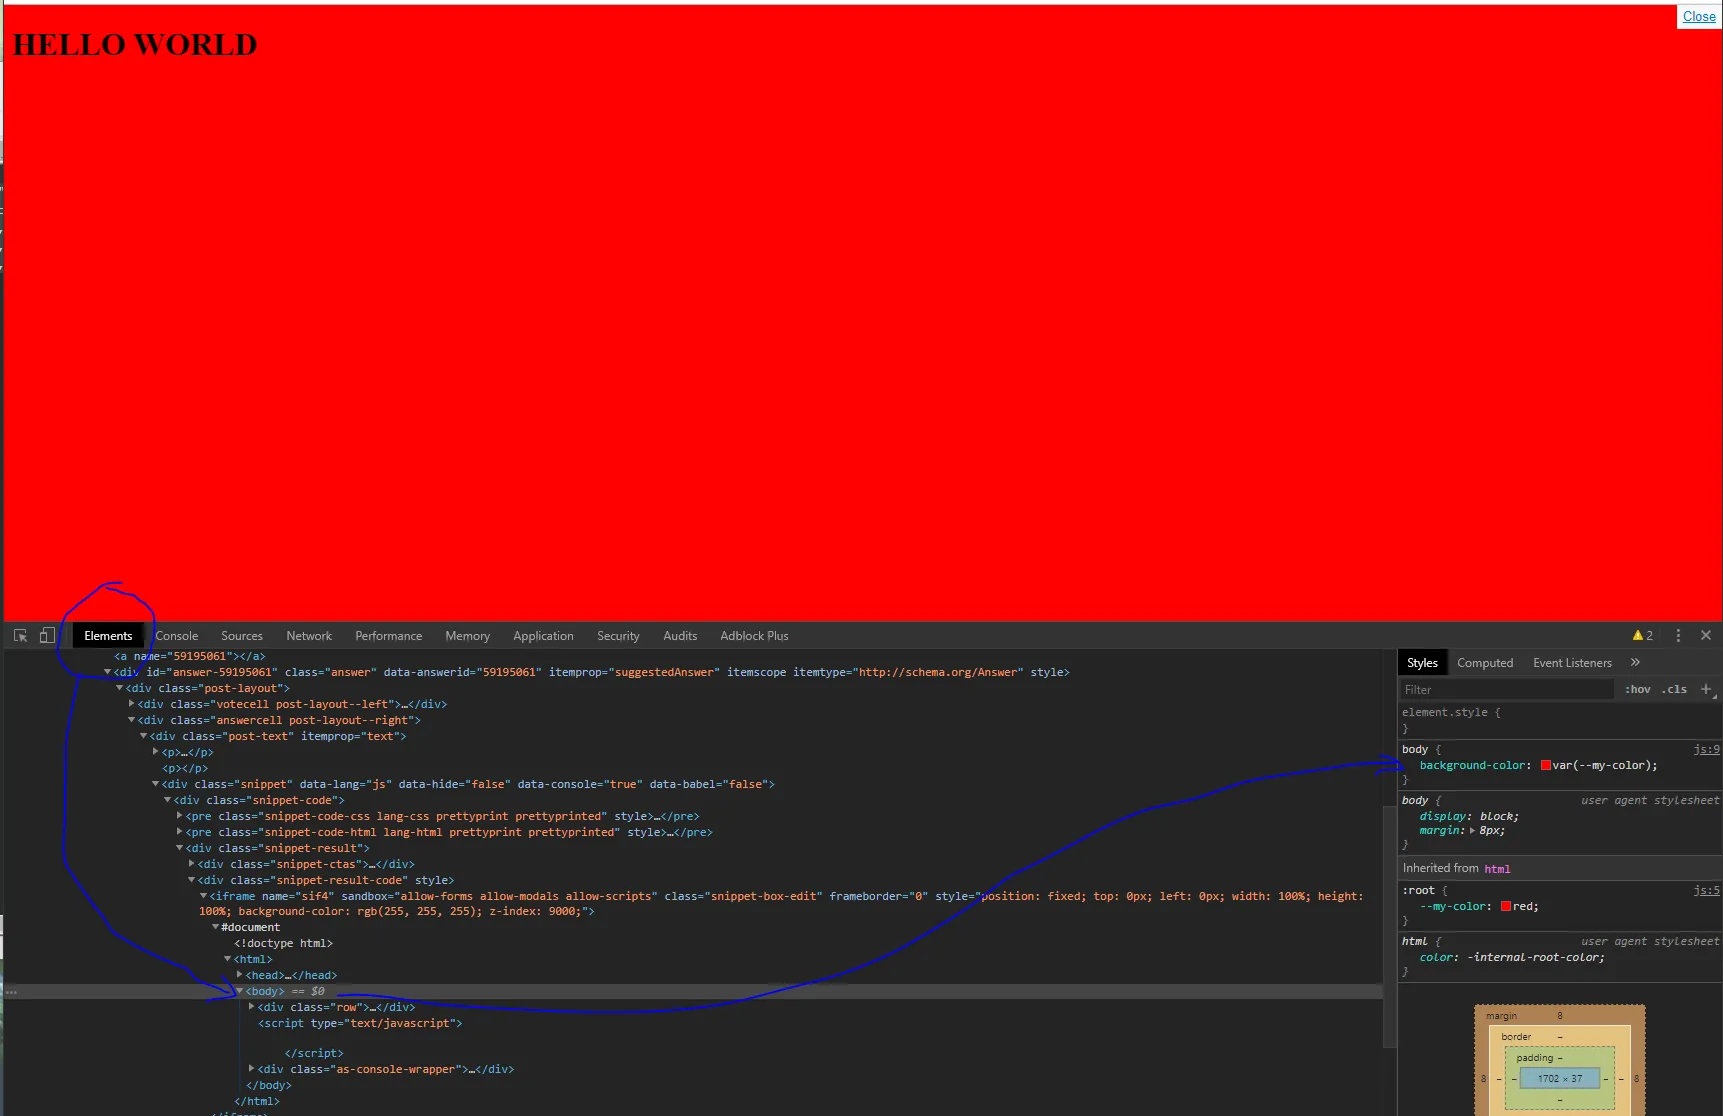Expand the lang-html pre node
1723x1116 pixels.
click(179, 832)
